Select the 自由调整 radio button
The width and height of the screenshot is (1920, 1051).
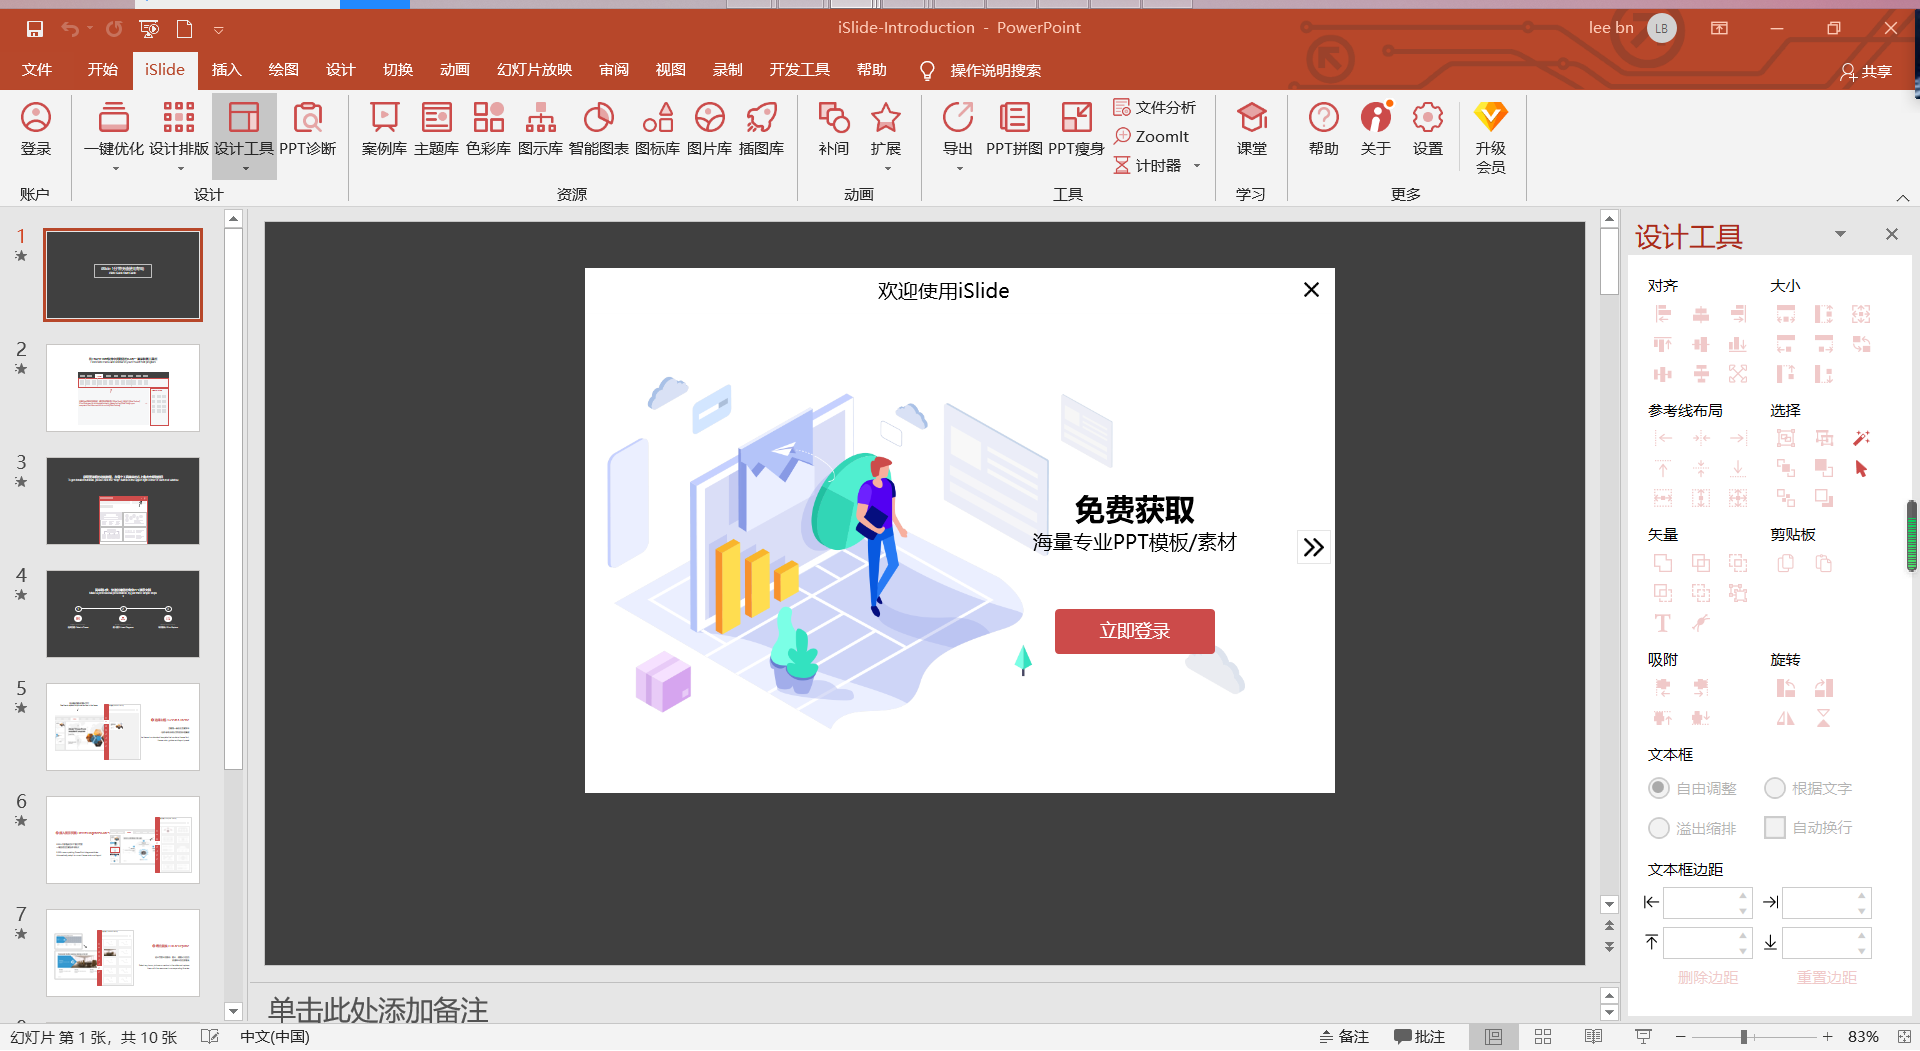(1659, 788)
